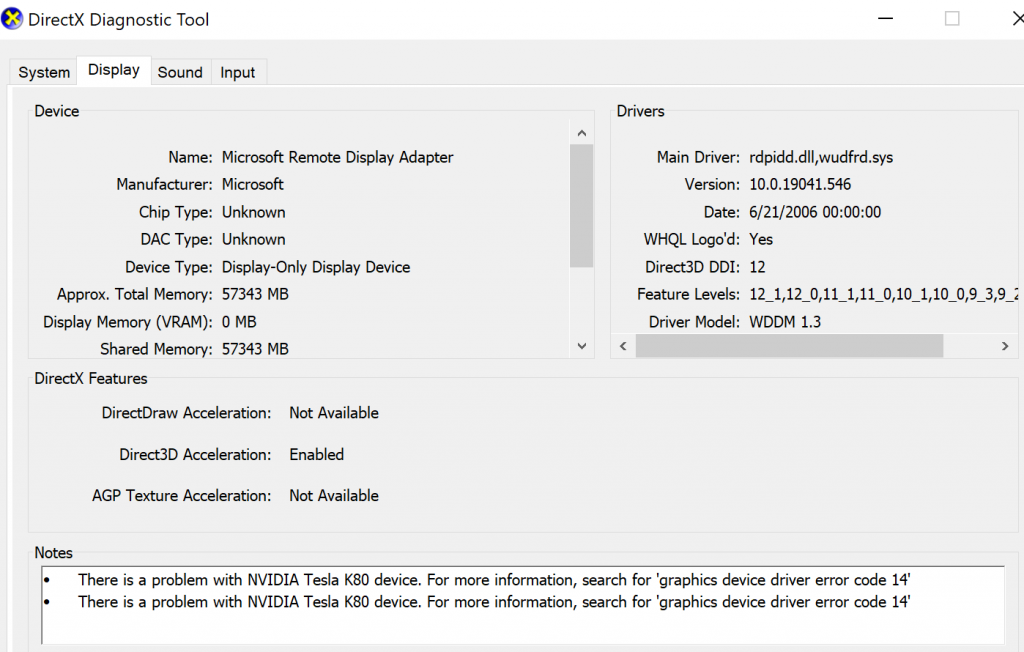The width and height of the screenshot is (1024, 652).
Task: Click the 'Notes' group heading
Action: [54, 553]
